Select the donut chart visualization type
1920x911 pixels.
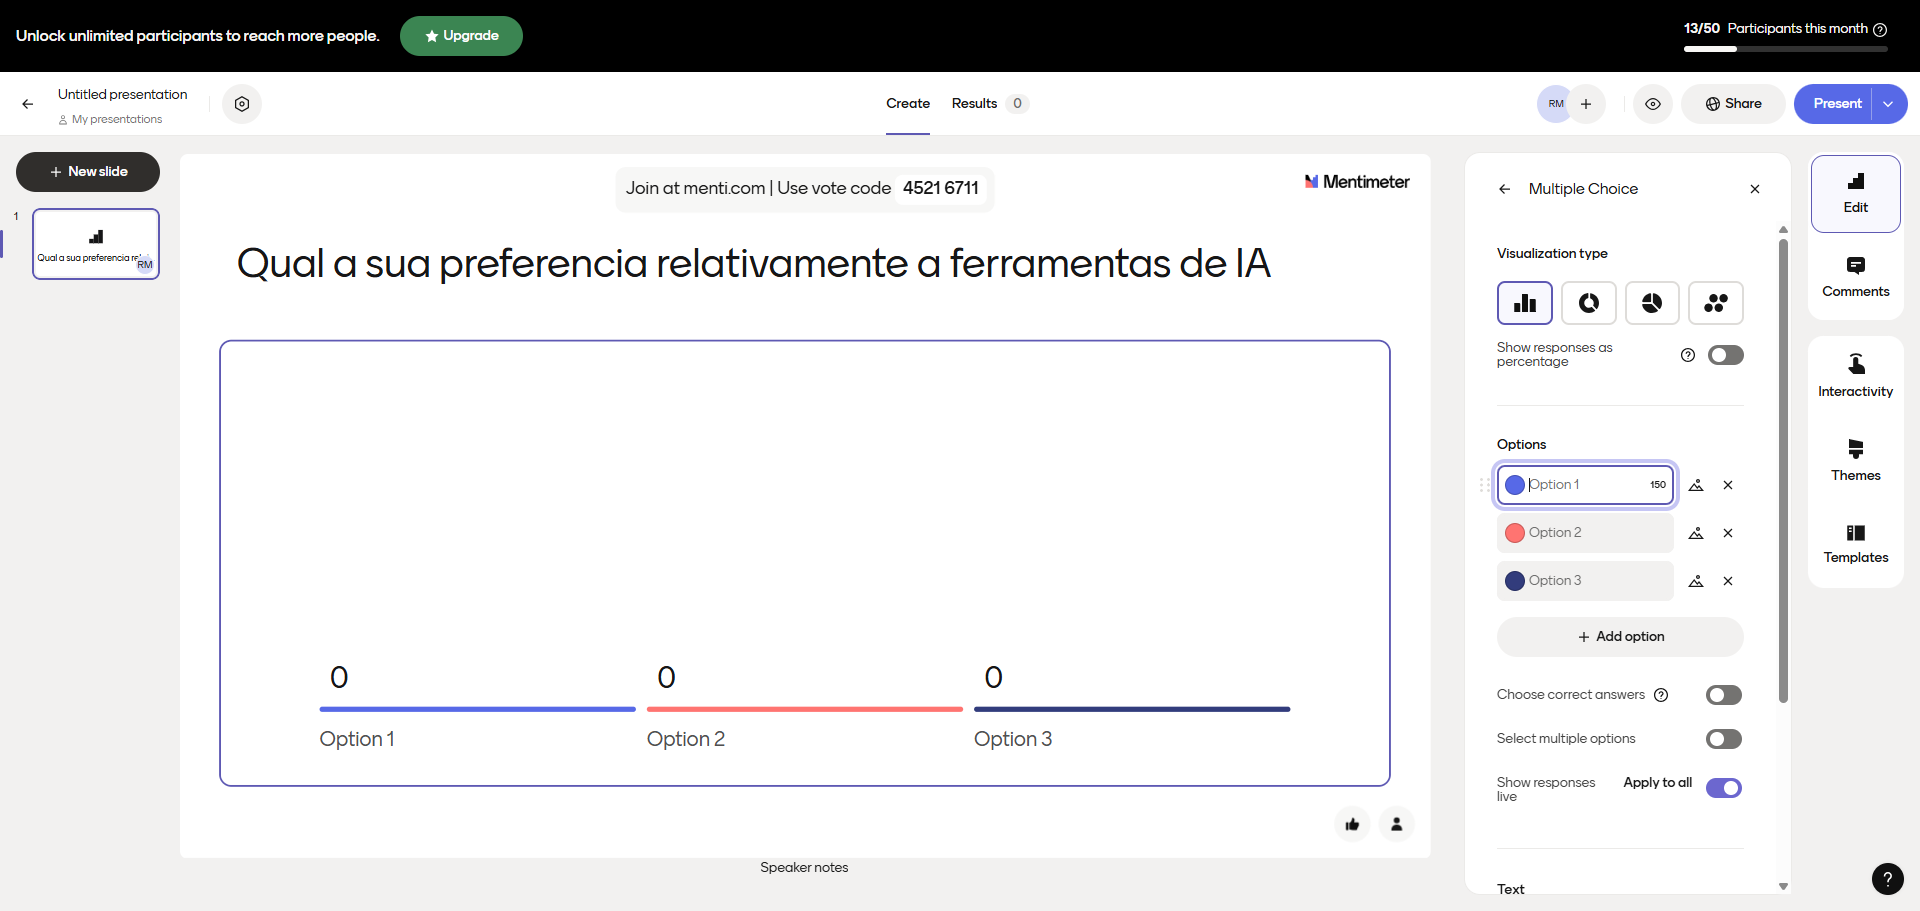1588,303
